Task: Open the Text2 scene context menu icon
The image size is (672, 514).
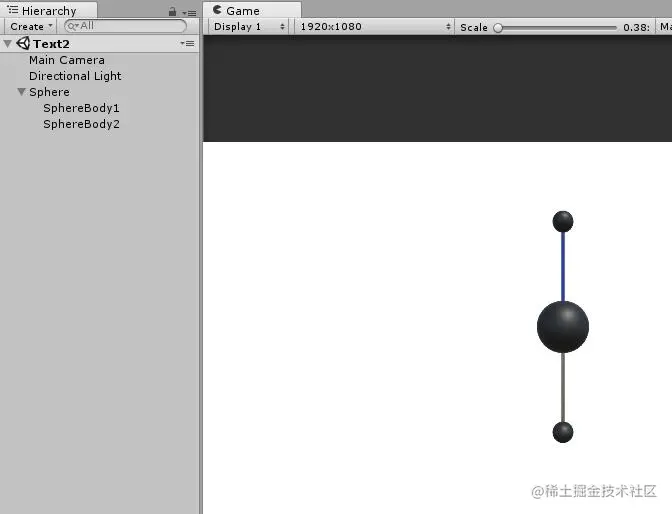Action: coord(187,43)
